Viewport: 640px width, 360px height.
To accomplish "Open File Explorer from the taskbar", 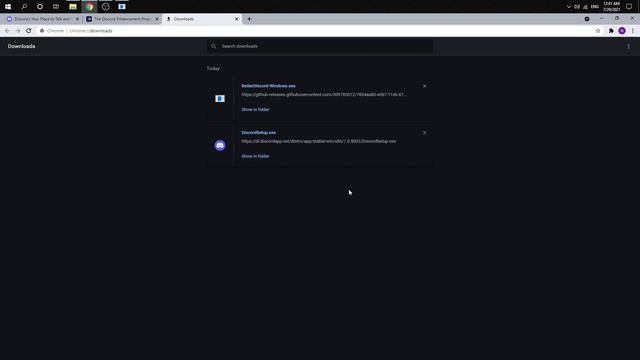I will [73, 7].
